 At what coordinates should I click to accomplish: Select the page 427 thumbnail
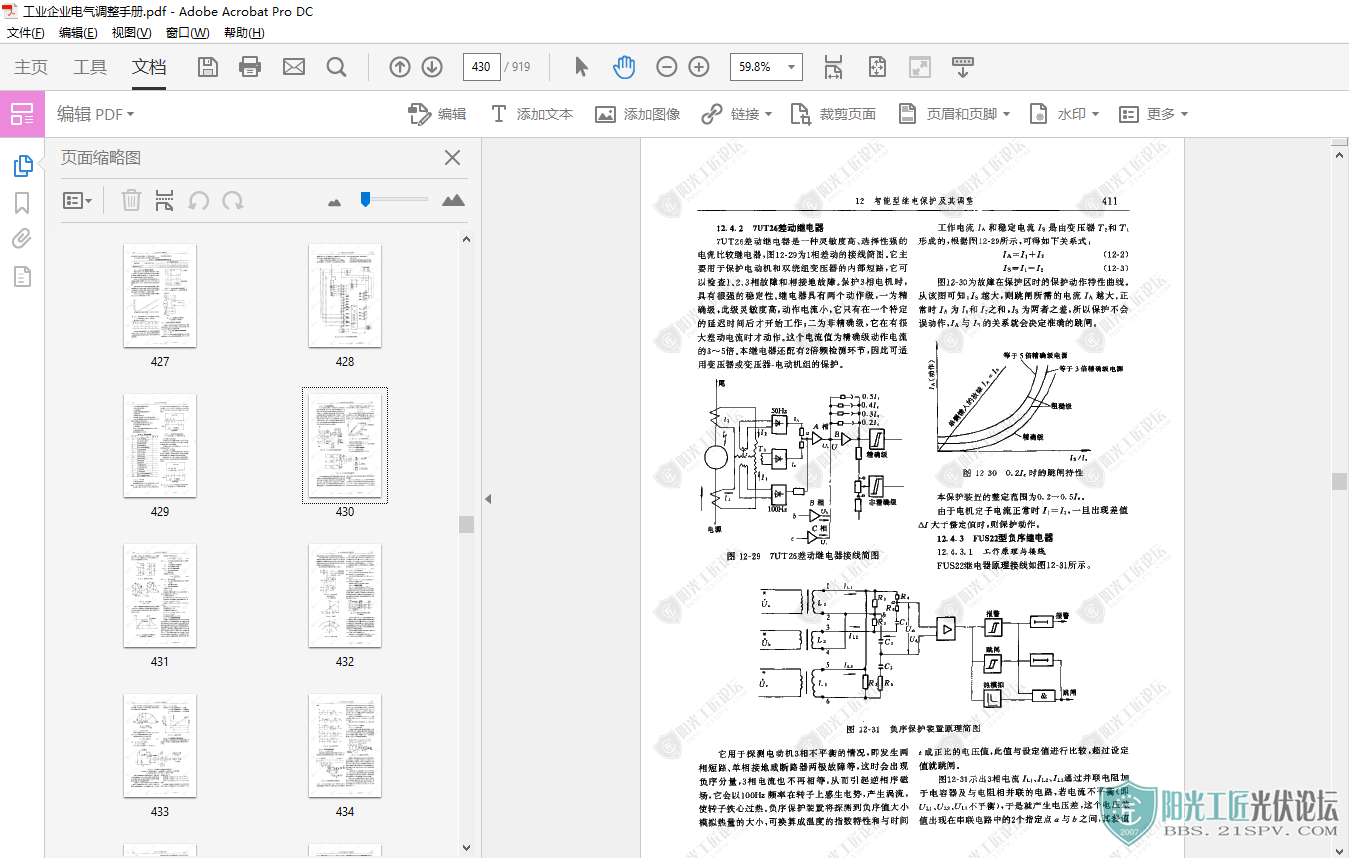pos(160,295)
